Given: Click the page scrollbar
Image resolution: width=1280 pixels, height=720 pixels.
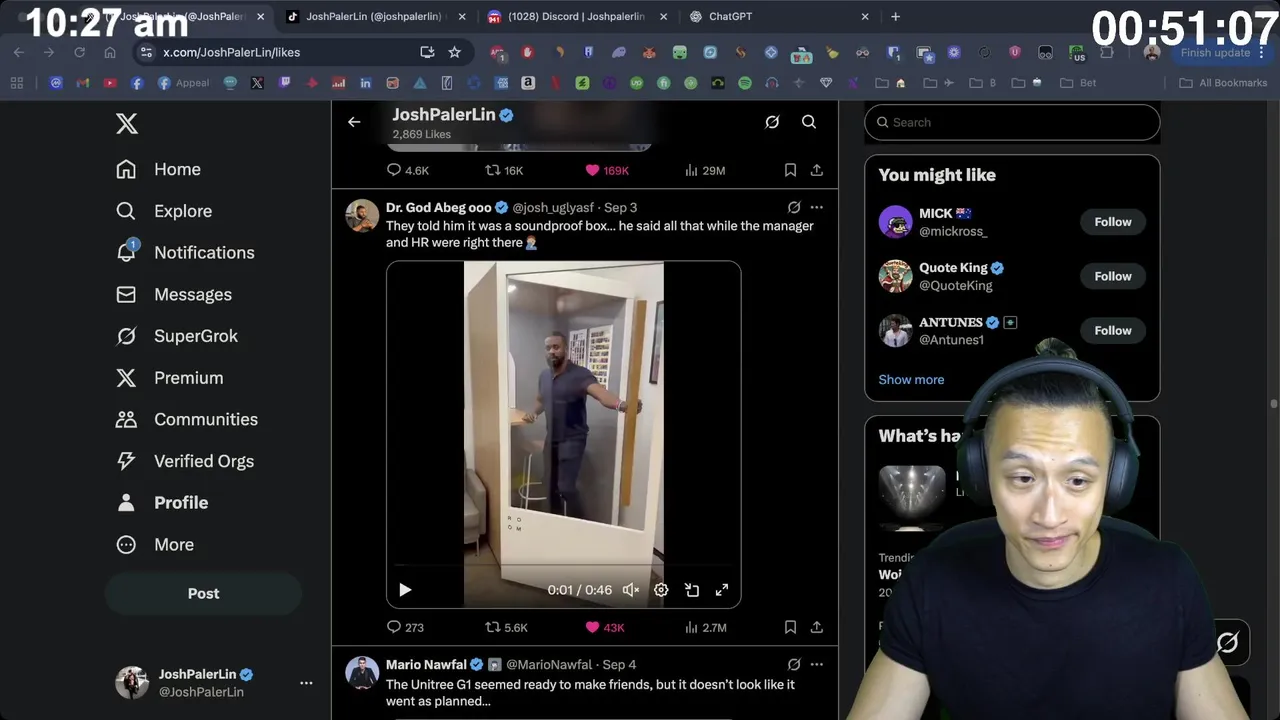Looking at the screenshot, I should click(1273, 404).
